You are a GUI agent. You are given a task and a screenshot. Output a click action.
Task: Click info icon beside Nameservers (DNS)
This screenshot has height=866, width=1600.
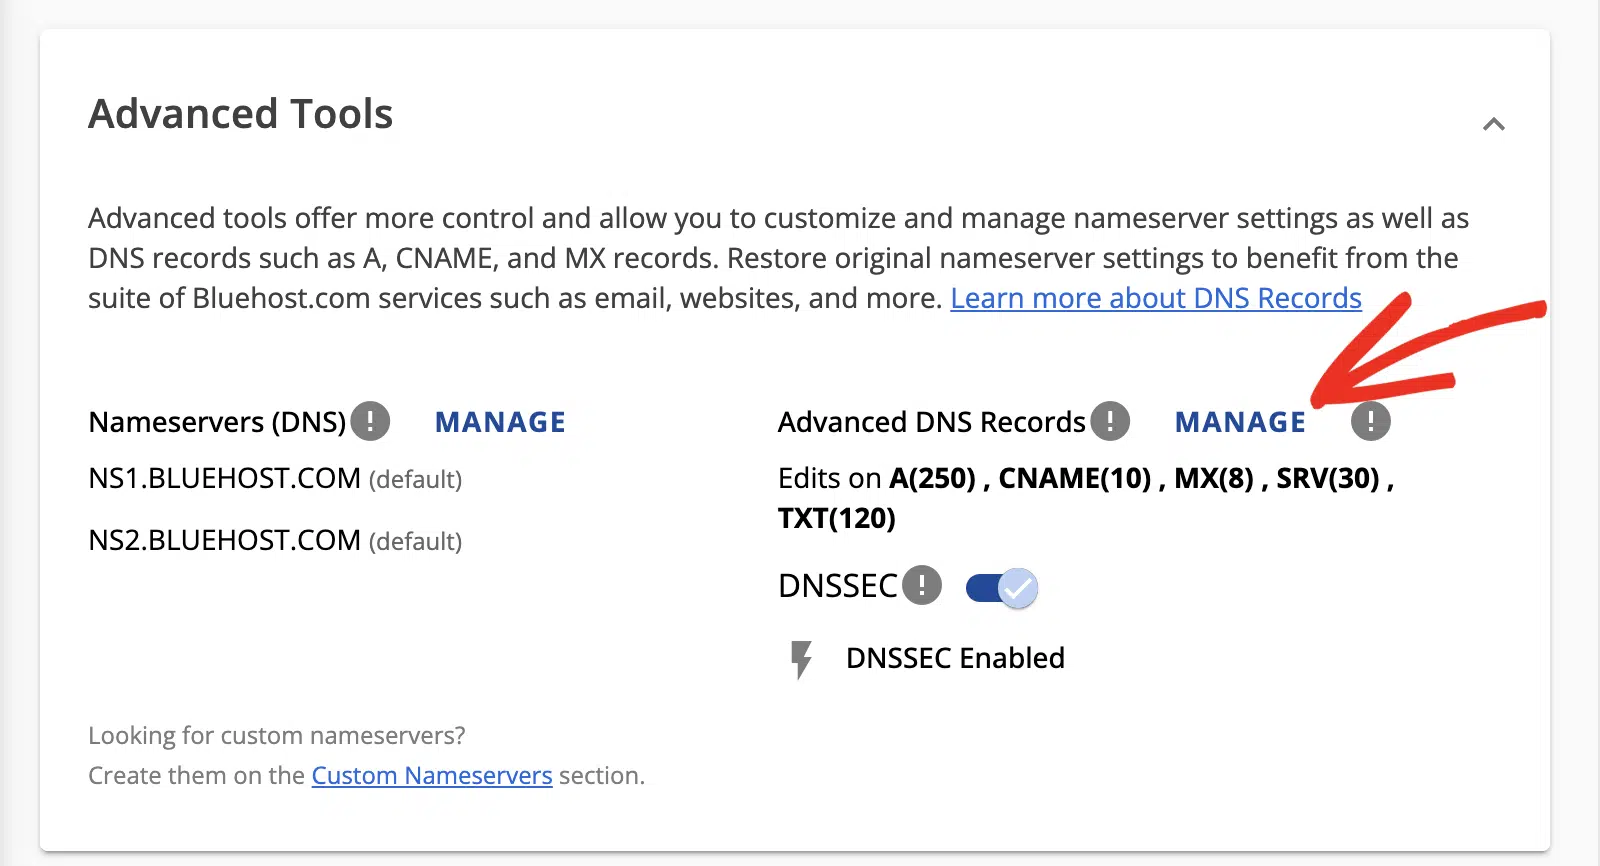[370, 421]
